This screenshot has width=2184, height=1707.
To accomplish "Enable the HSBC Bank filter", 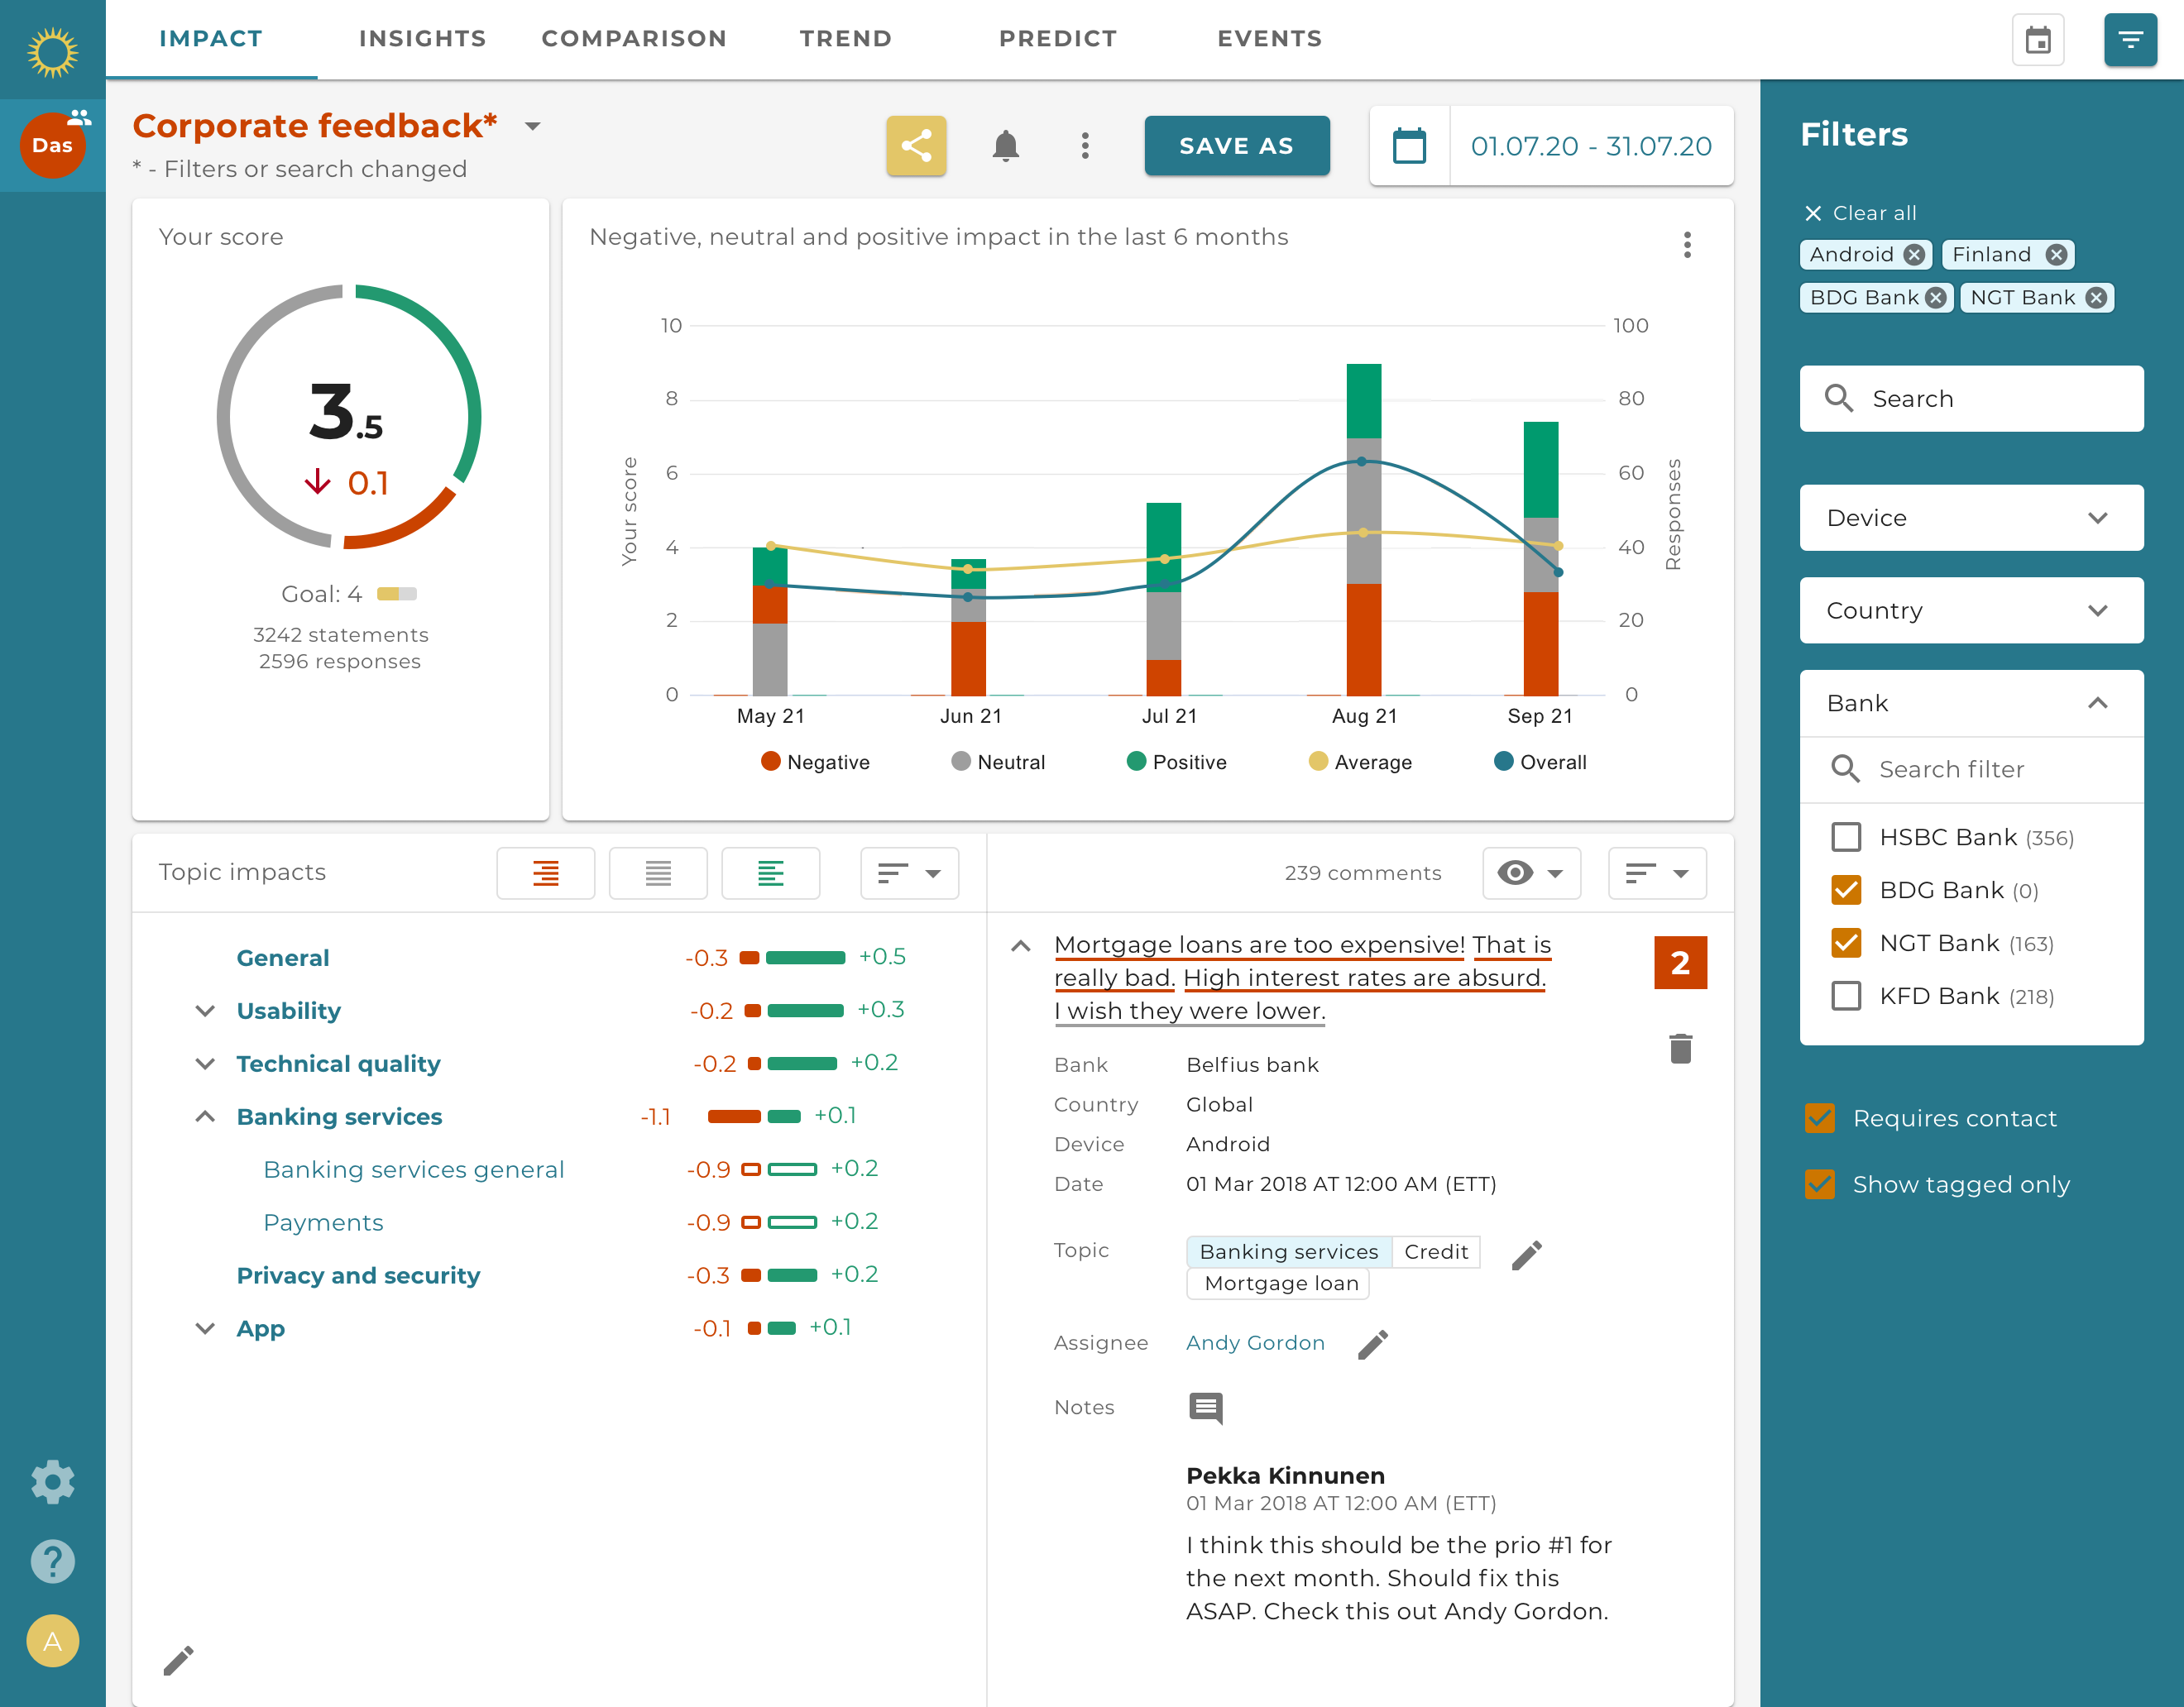I will pyautogui.click(x=1846, y=837).
